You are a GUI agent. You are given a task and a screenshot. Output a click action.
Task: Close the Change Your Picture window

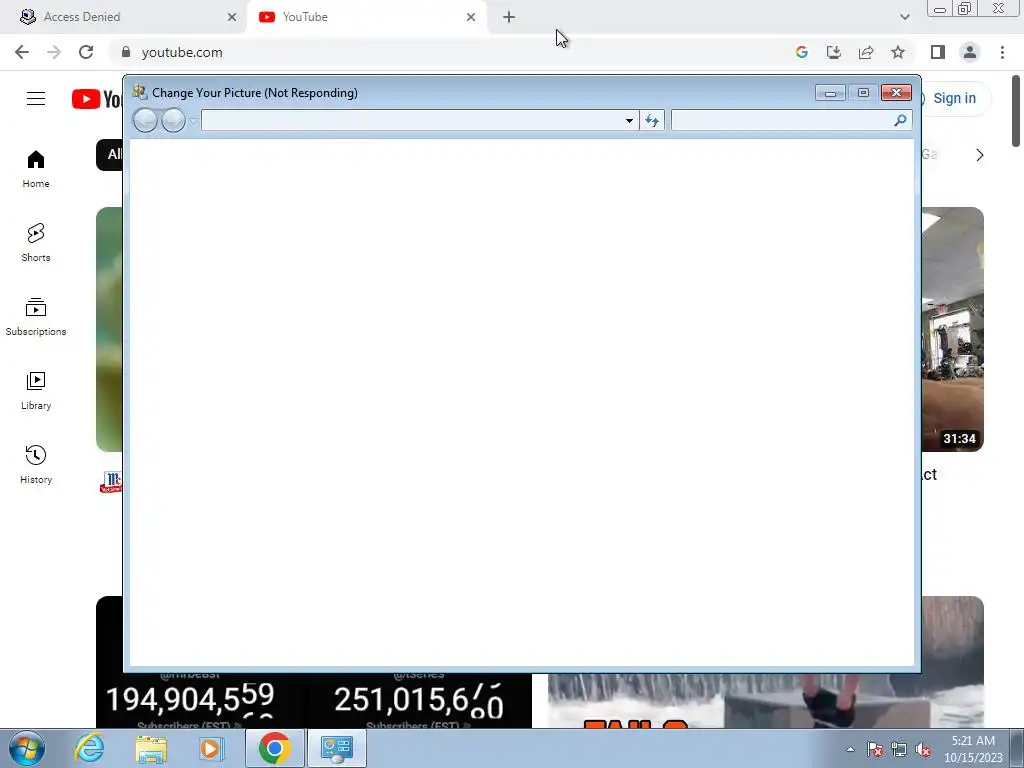point(896,93)
